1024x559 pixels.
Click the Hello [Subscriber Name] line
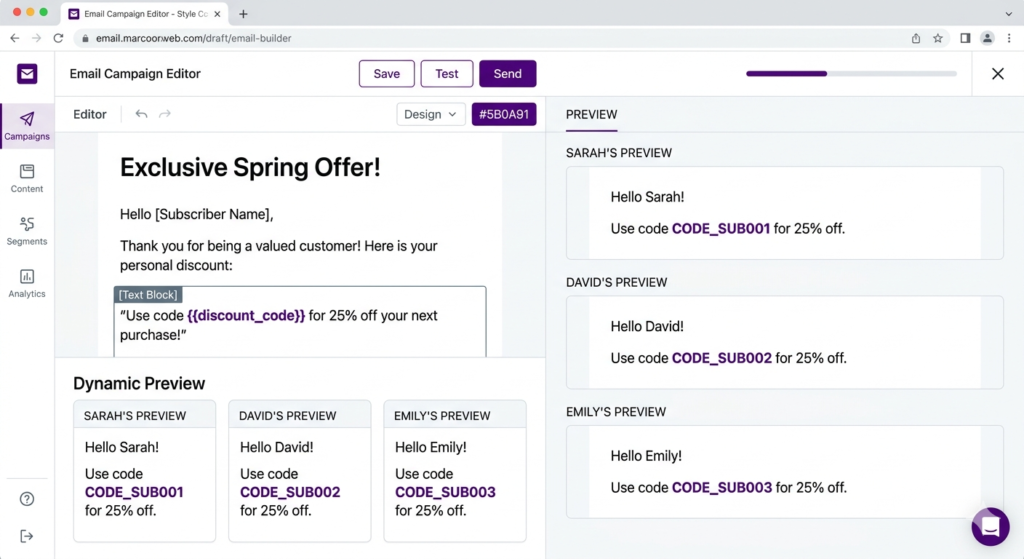(x=197, y=214)
